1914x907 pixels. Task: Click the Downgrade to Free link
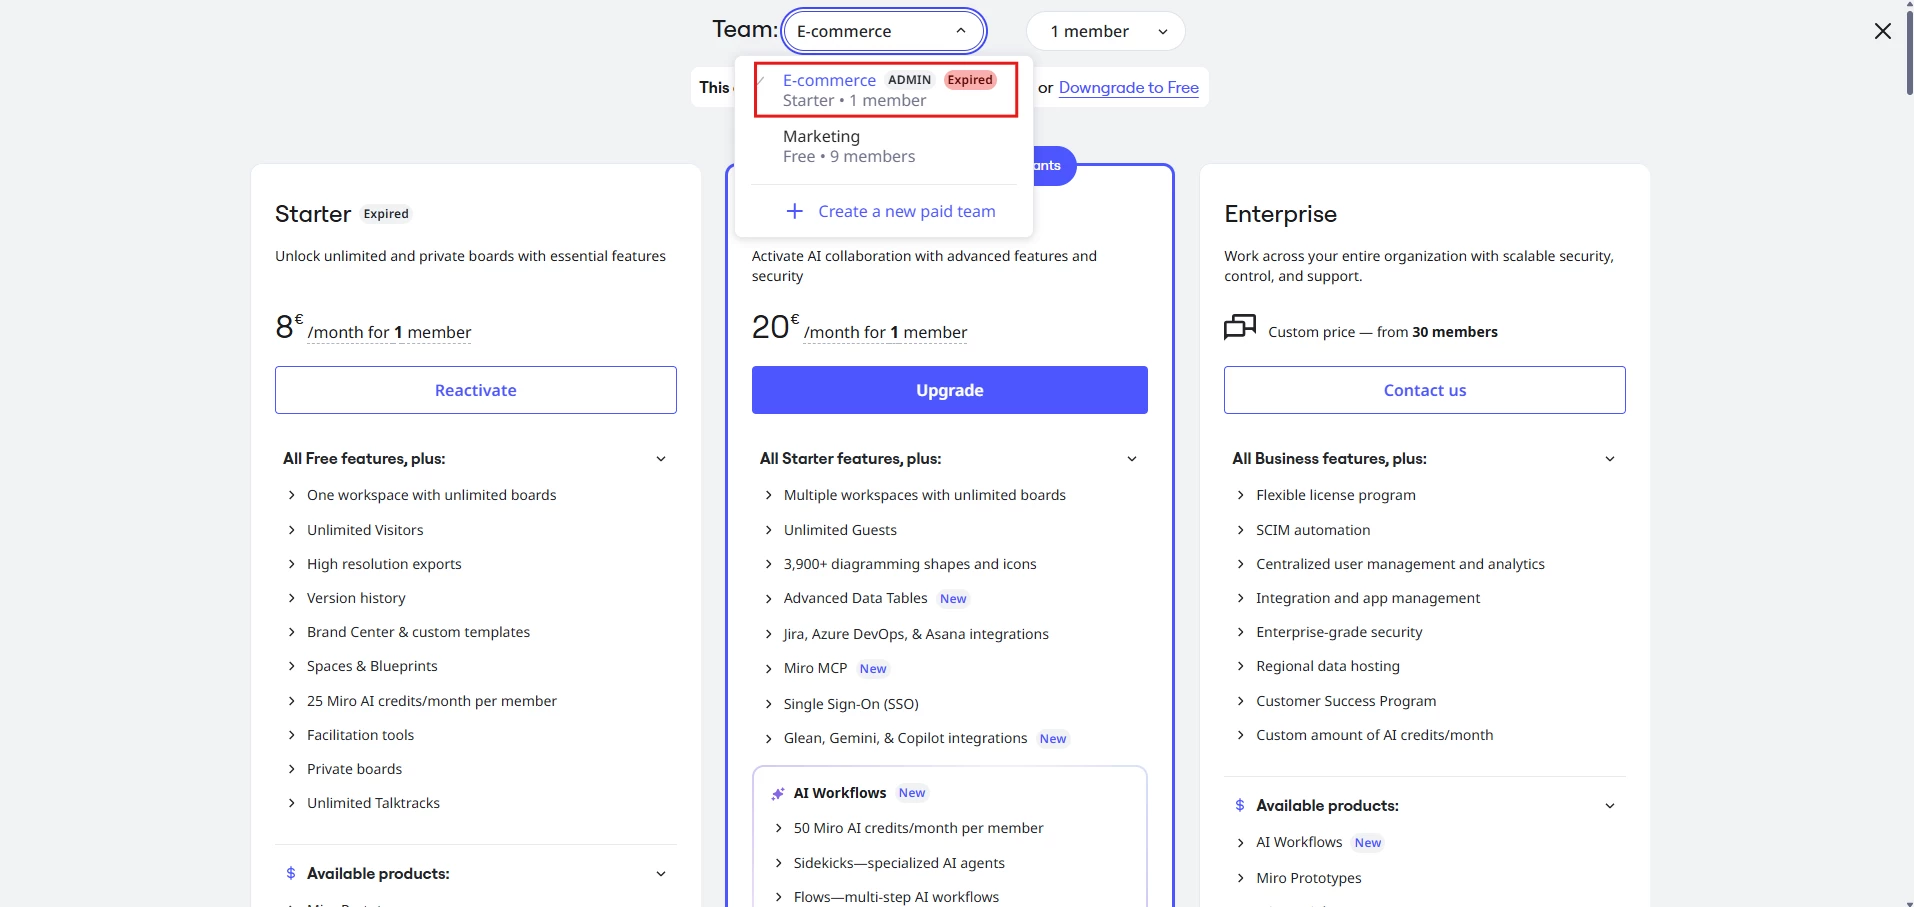coord(1128,87)
